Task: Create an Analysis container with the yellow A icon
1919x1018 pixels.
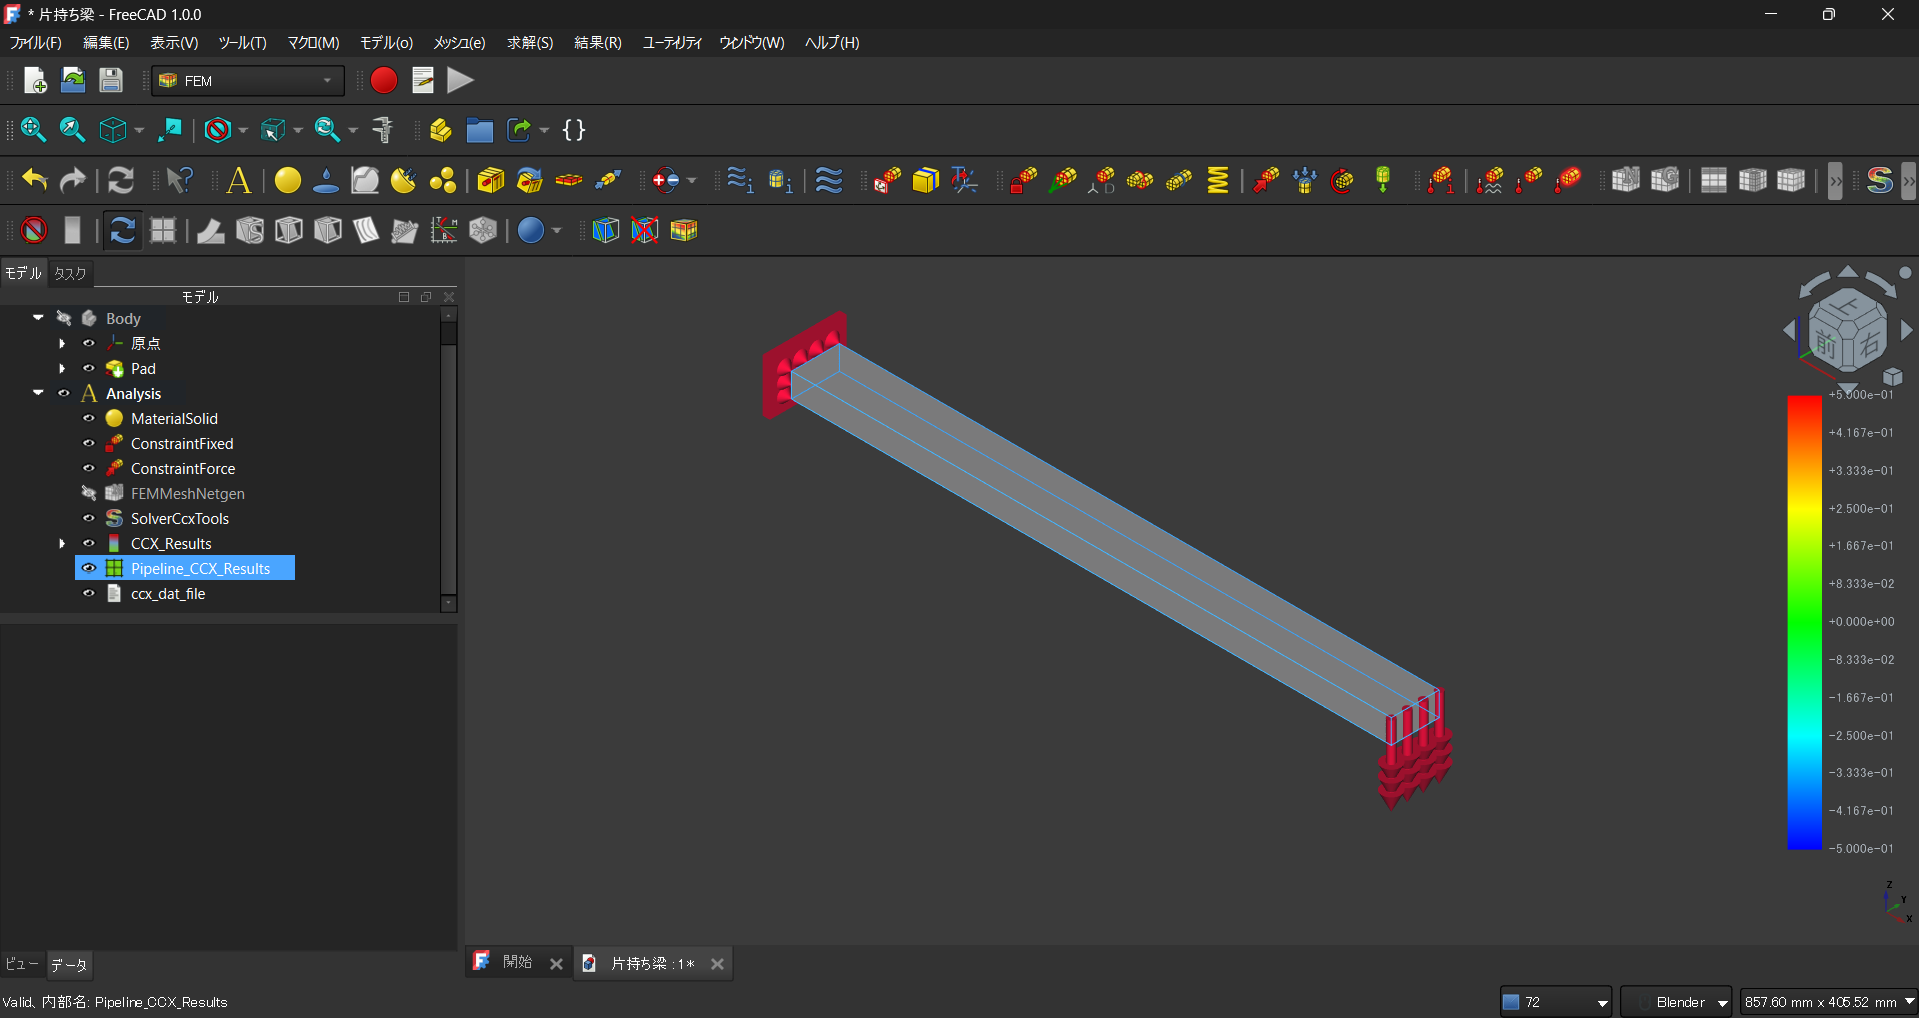Action: tap(239, 180)
